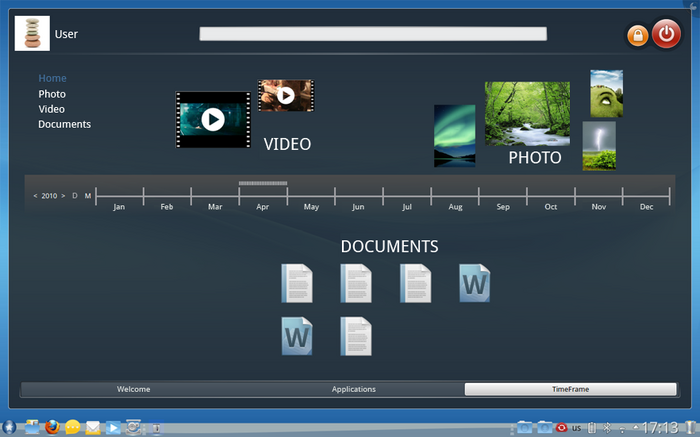
Task: Click the second blue folder tray icon
Action: click(544, 428)
